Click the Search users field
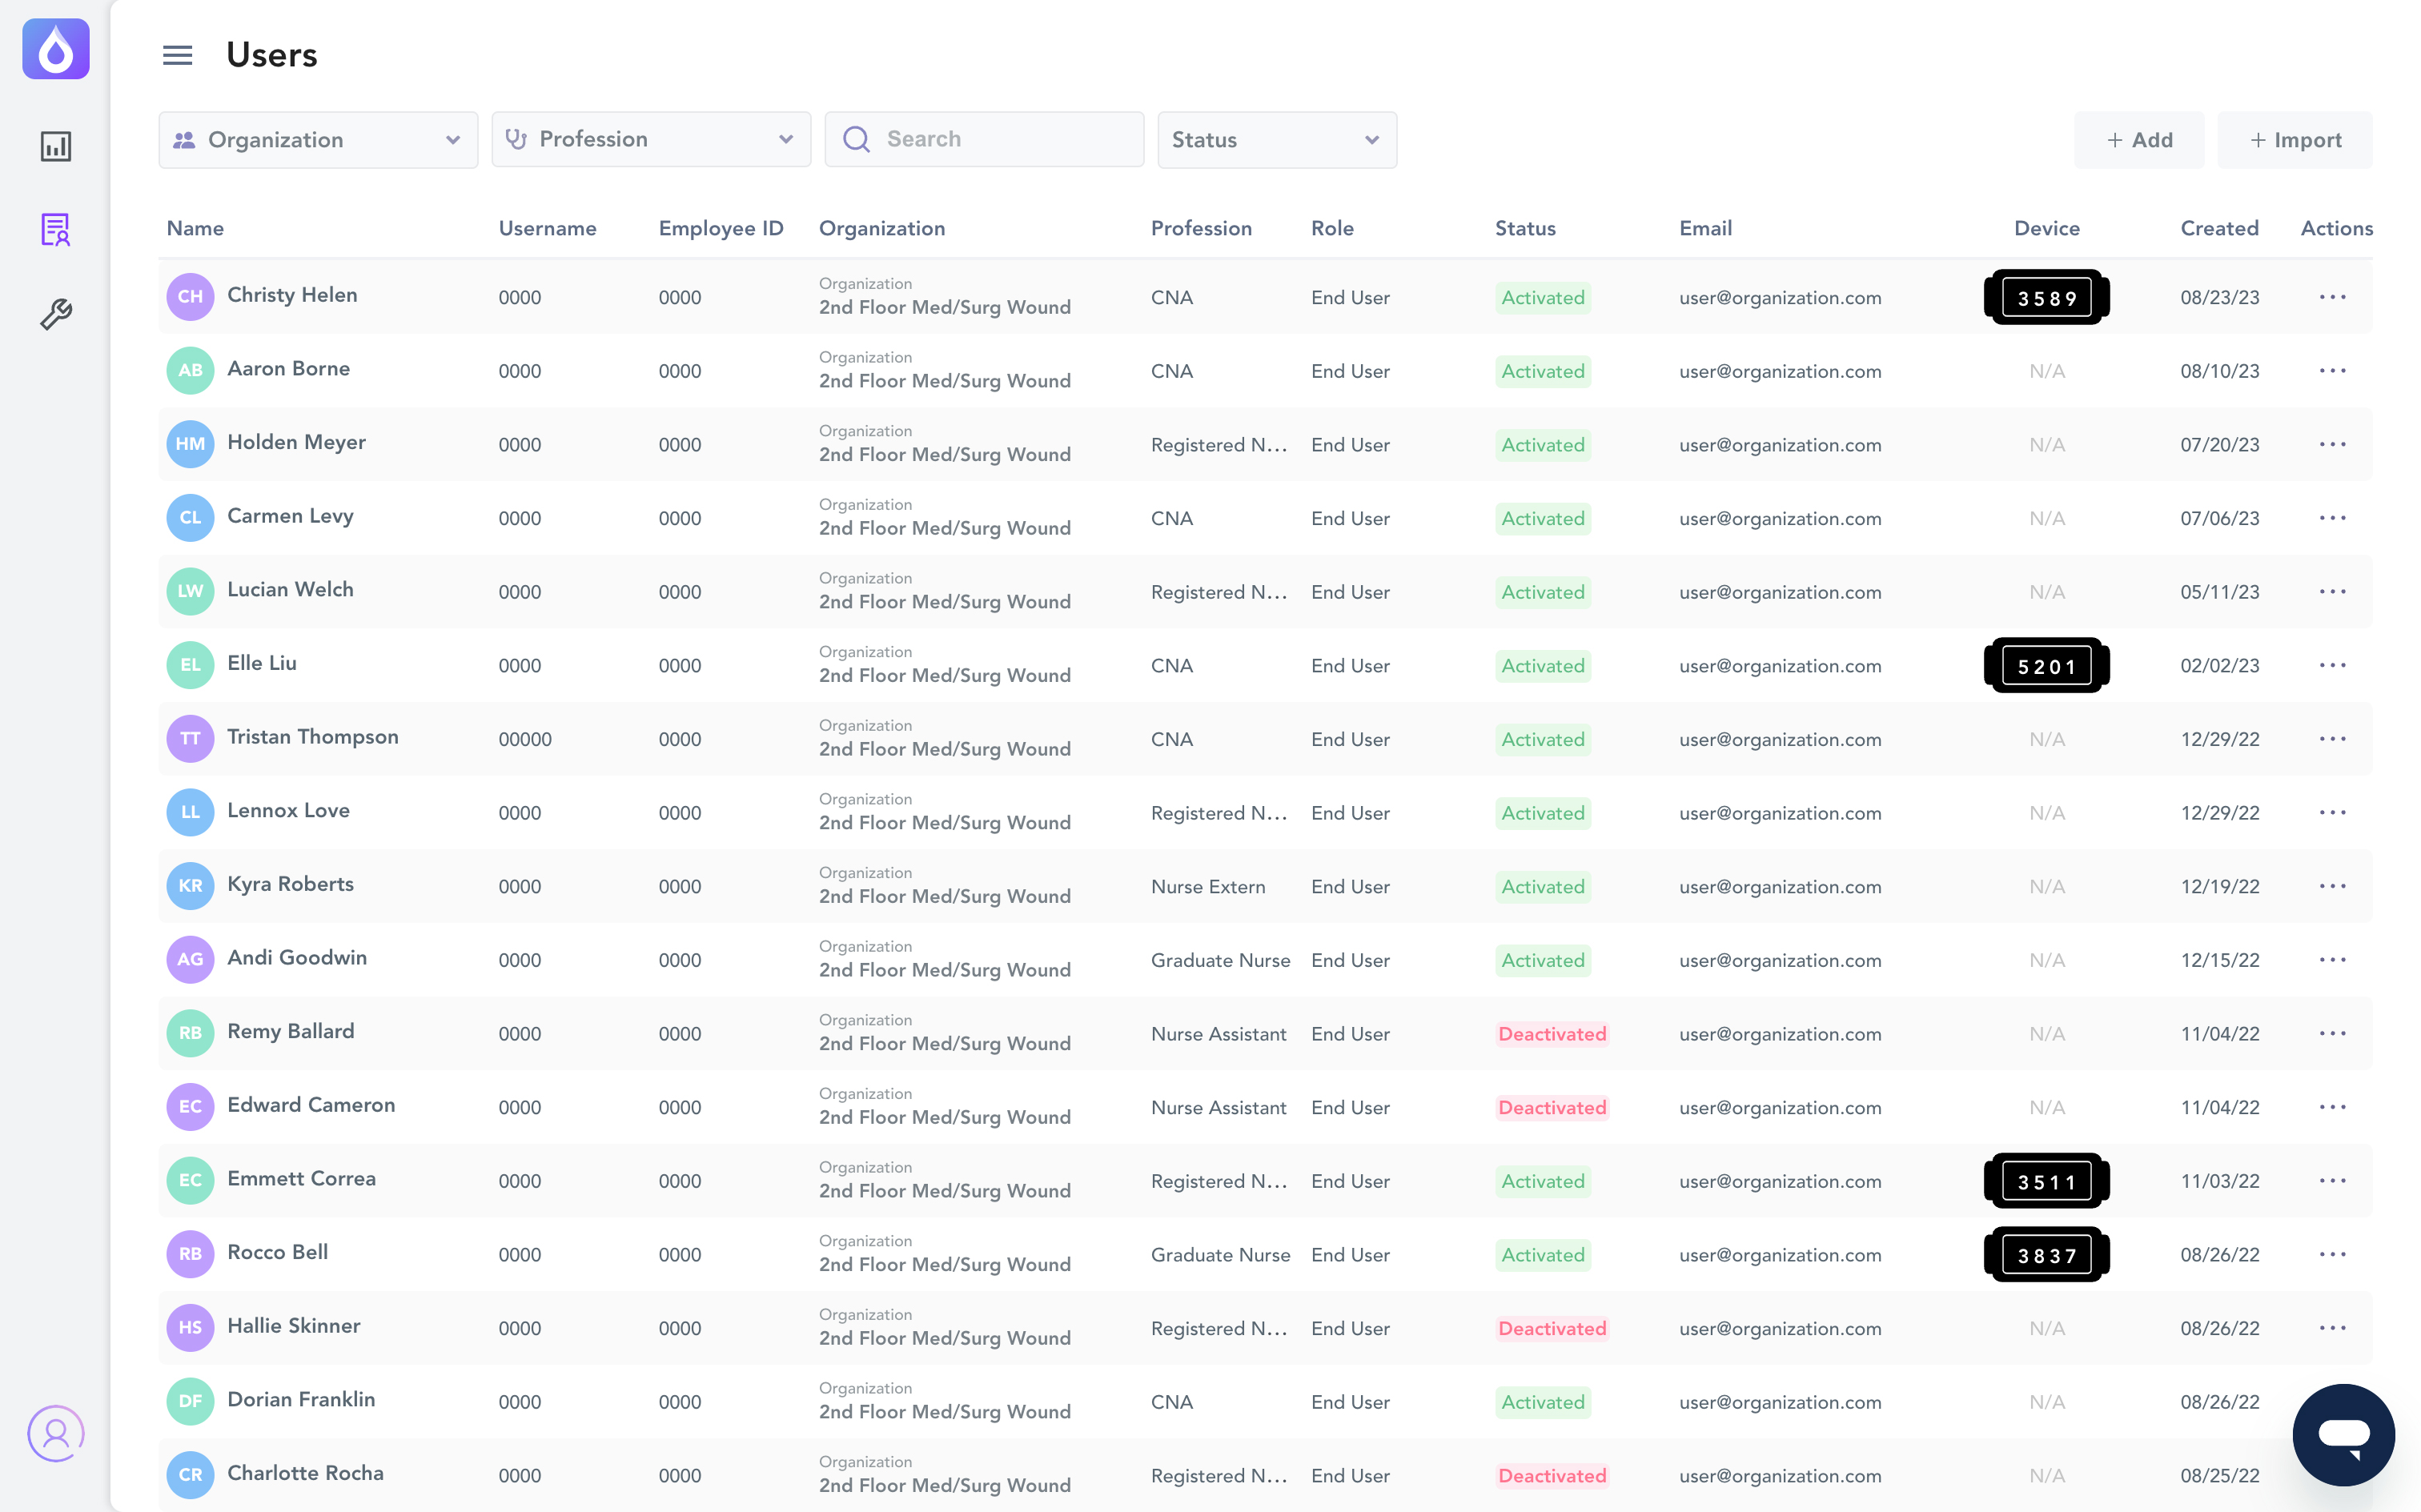 (984, 140)
